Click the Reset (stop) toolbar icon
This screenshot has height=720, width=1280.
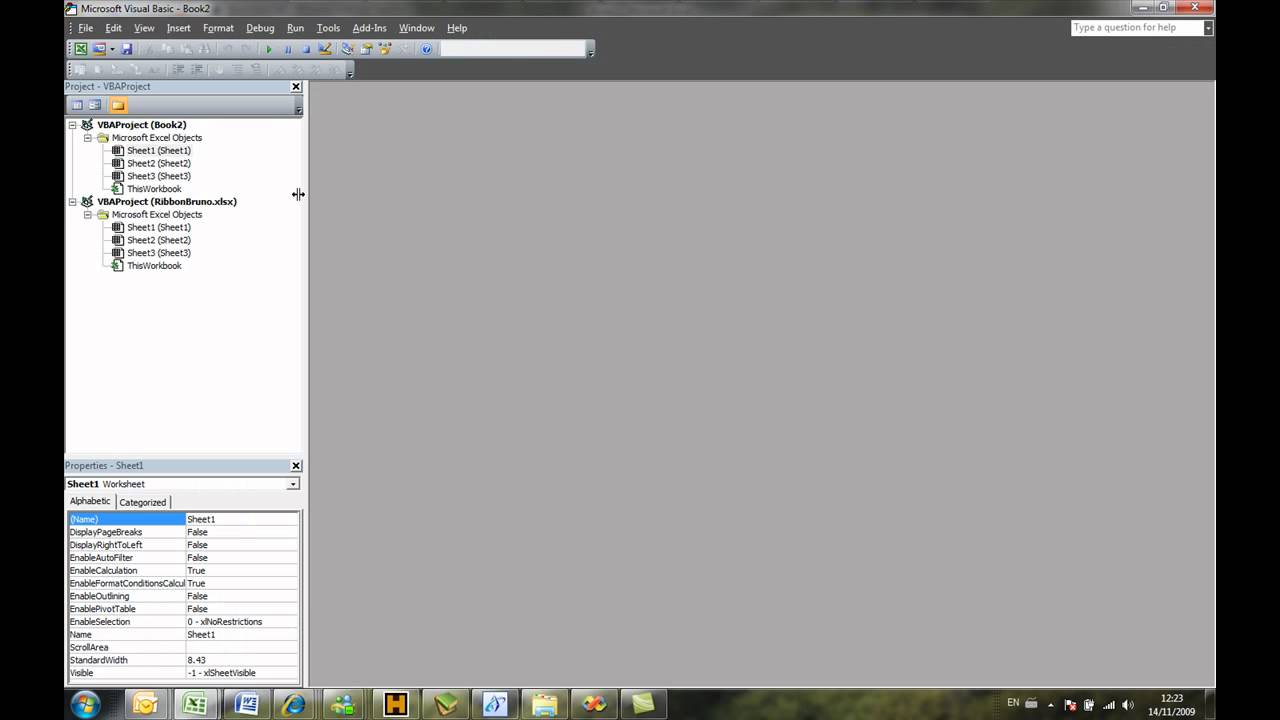coord(306,49)
